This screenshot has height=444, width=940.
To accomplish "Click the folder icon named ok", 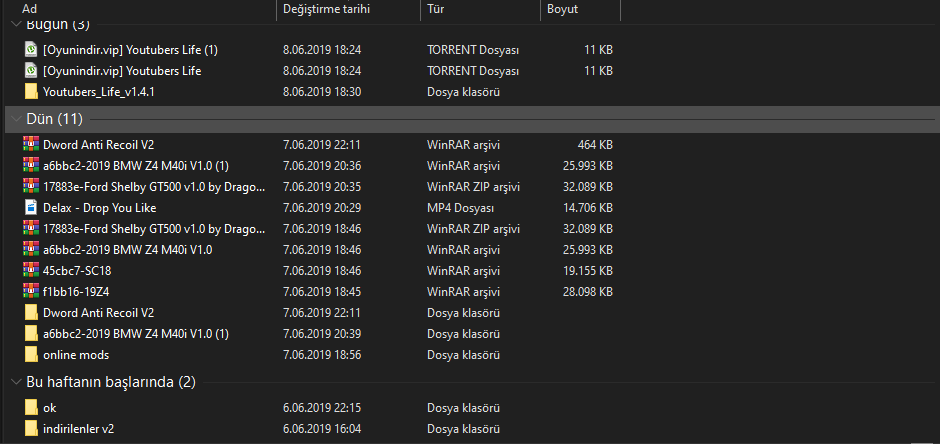I will [31, 407].
